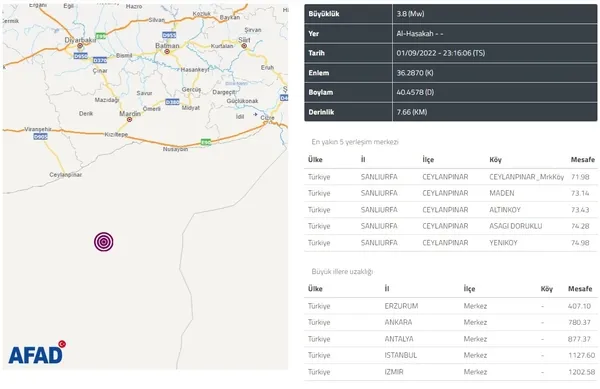Click the Cizre label on map
Screen dimensions: 600x389
[x=267, y=118]
